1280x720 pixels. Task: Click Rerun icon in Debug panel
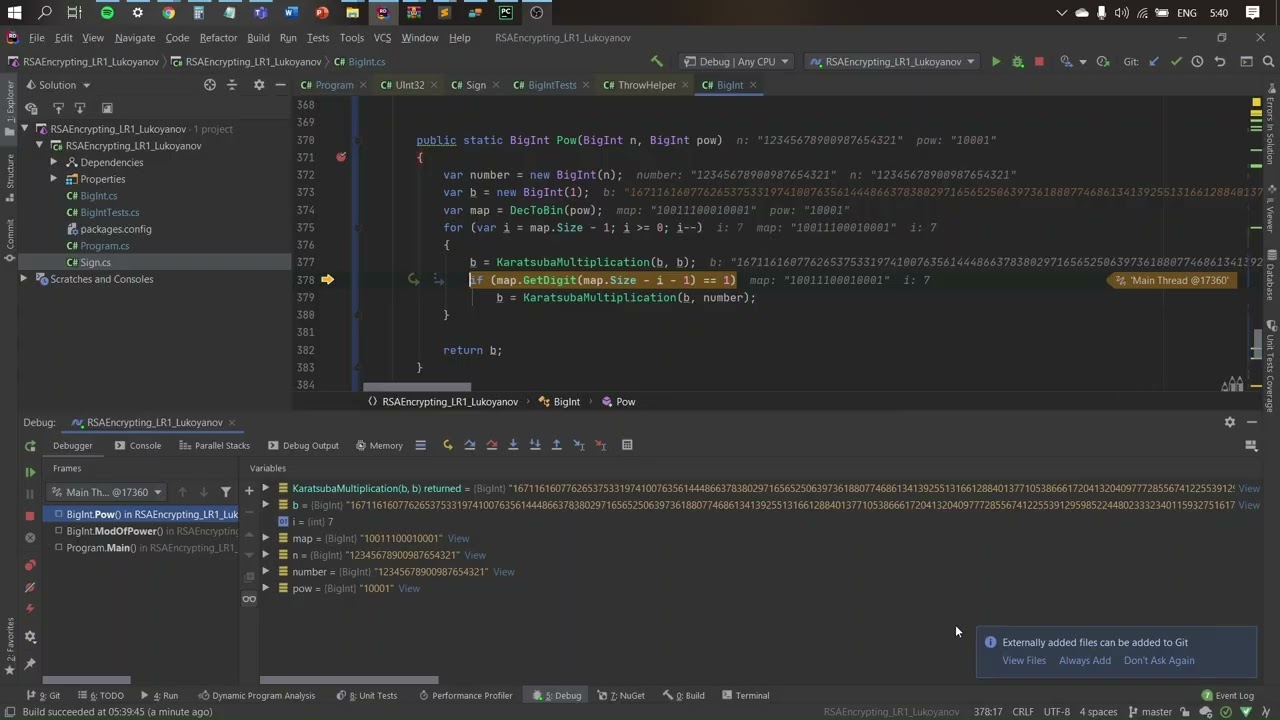[x=30, y=446]
